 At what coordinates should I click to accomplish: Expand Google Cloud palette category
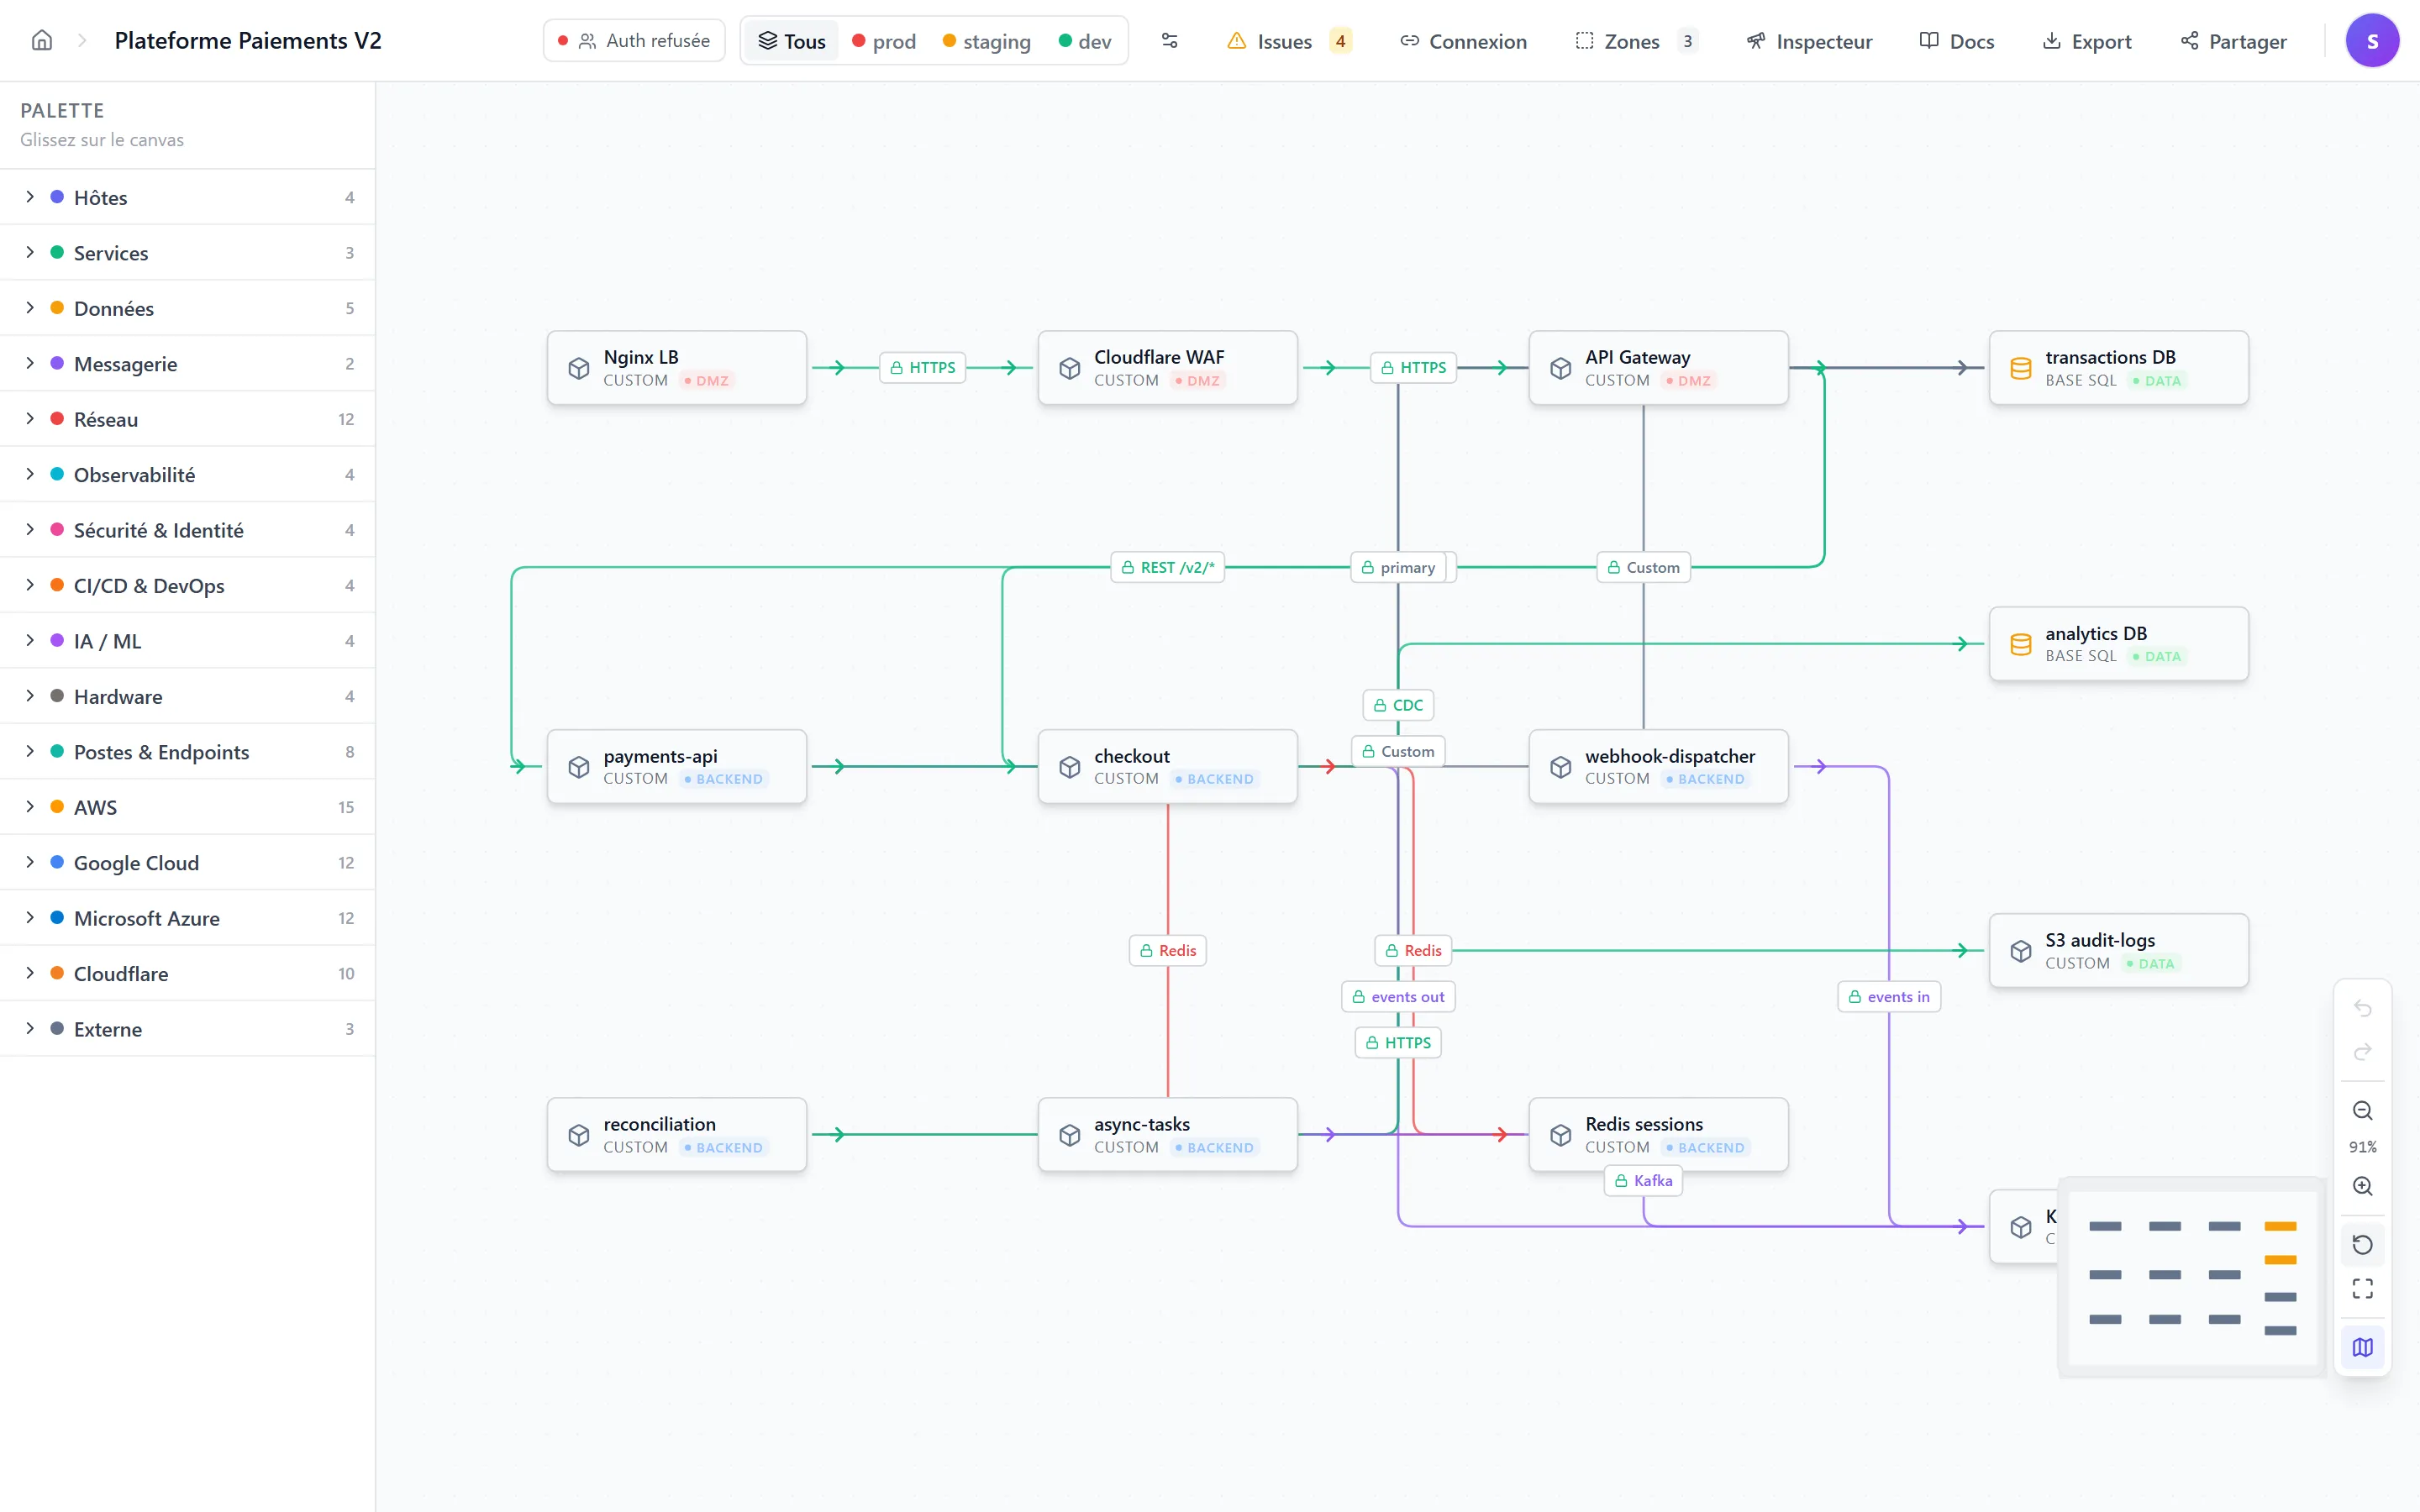point(188,863)
